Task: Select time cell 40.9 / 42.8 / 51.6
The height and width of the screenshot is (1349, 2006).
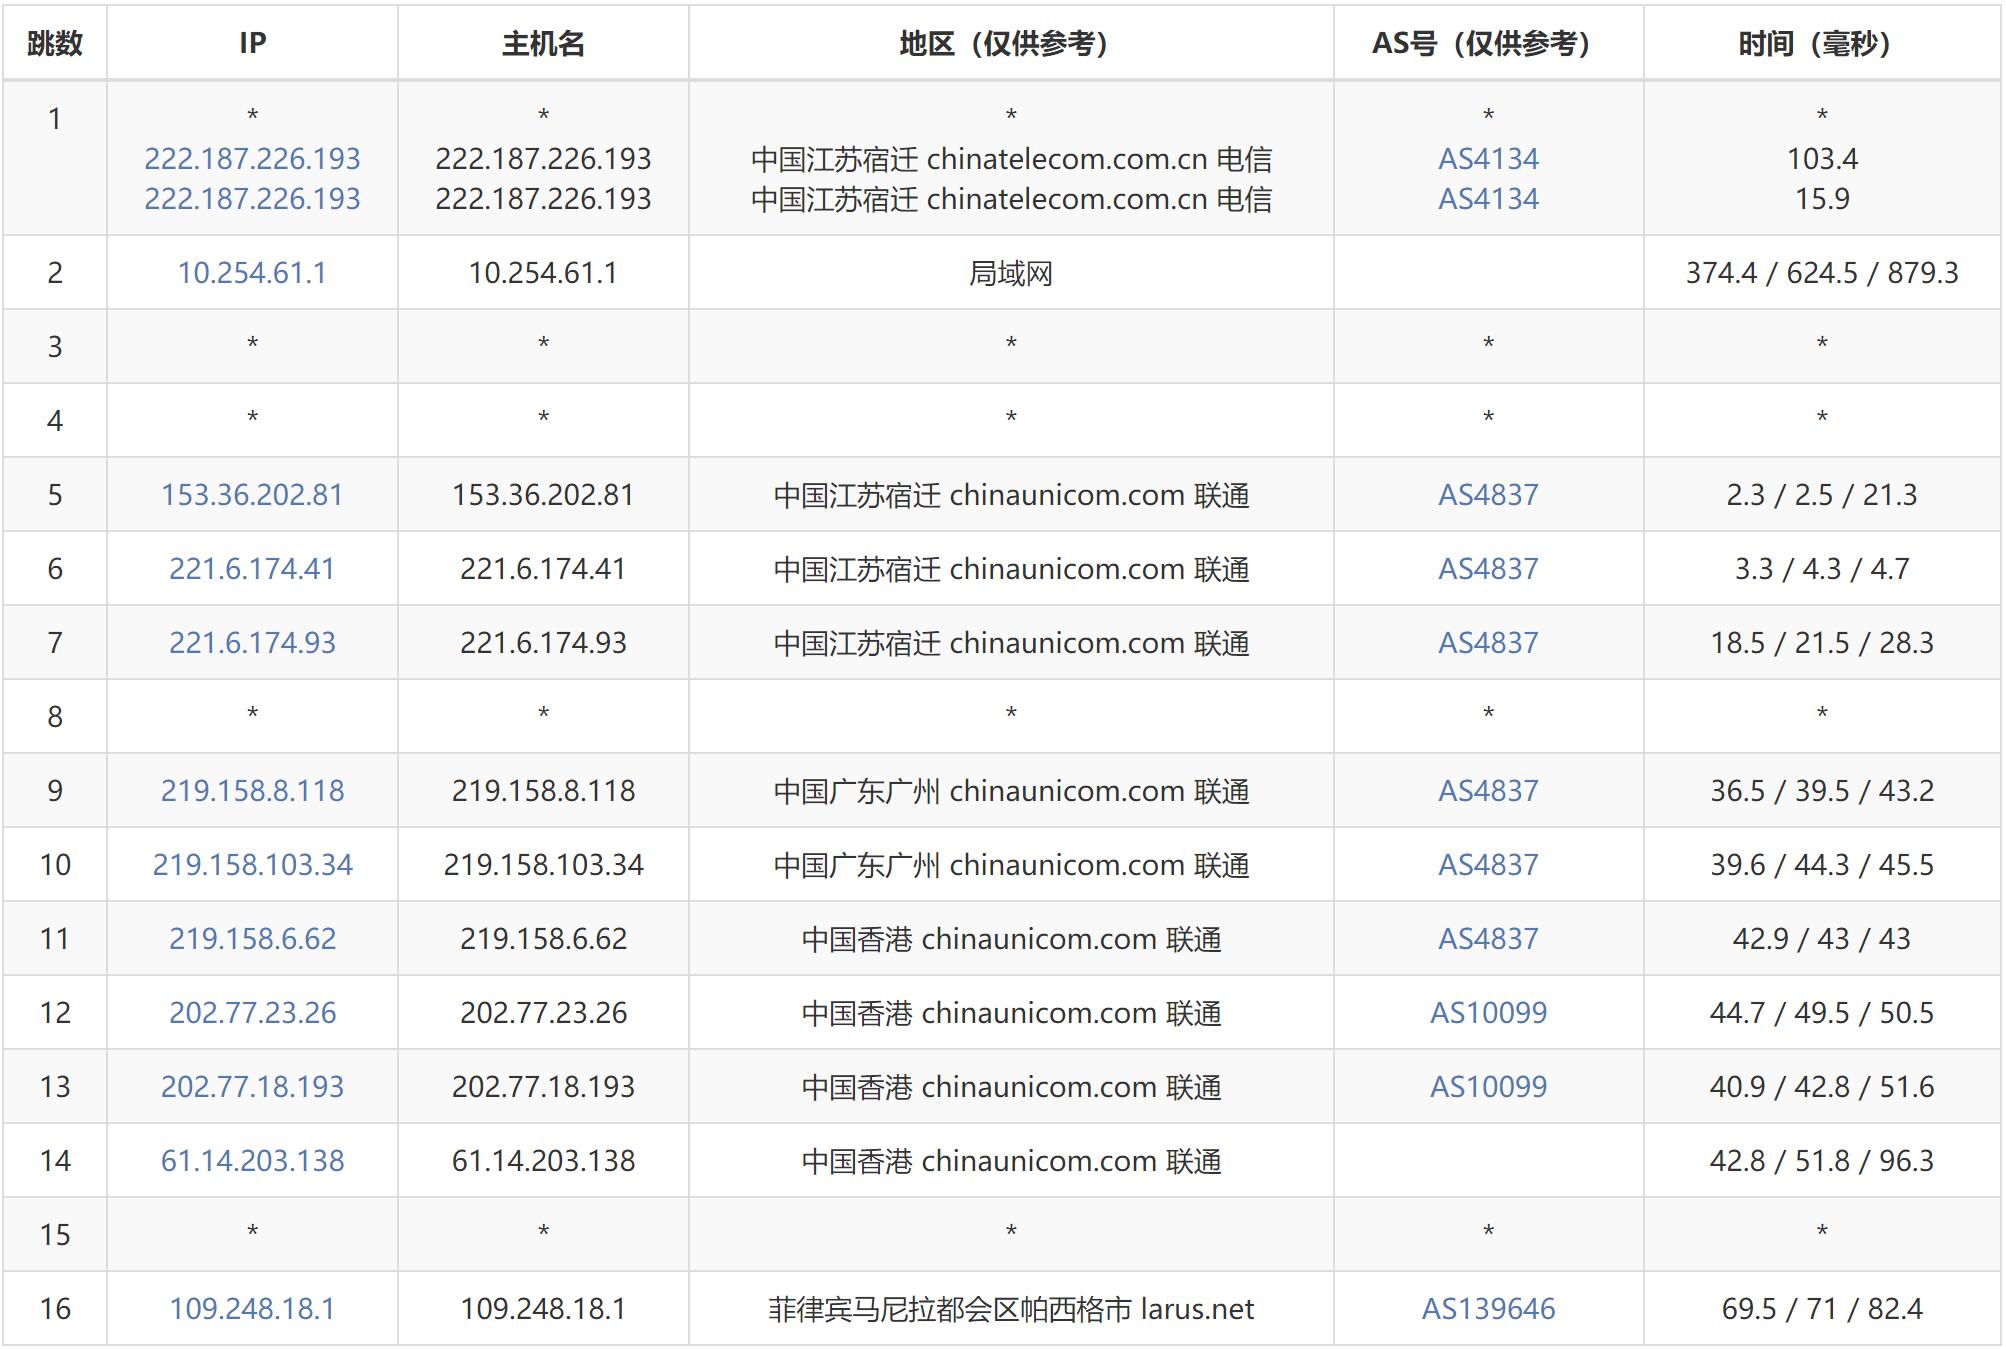Action: [1822, 1087]
